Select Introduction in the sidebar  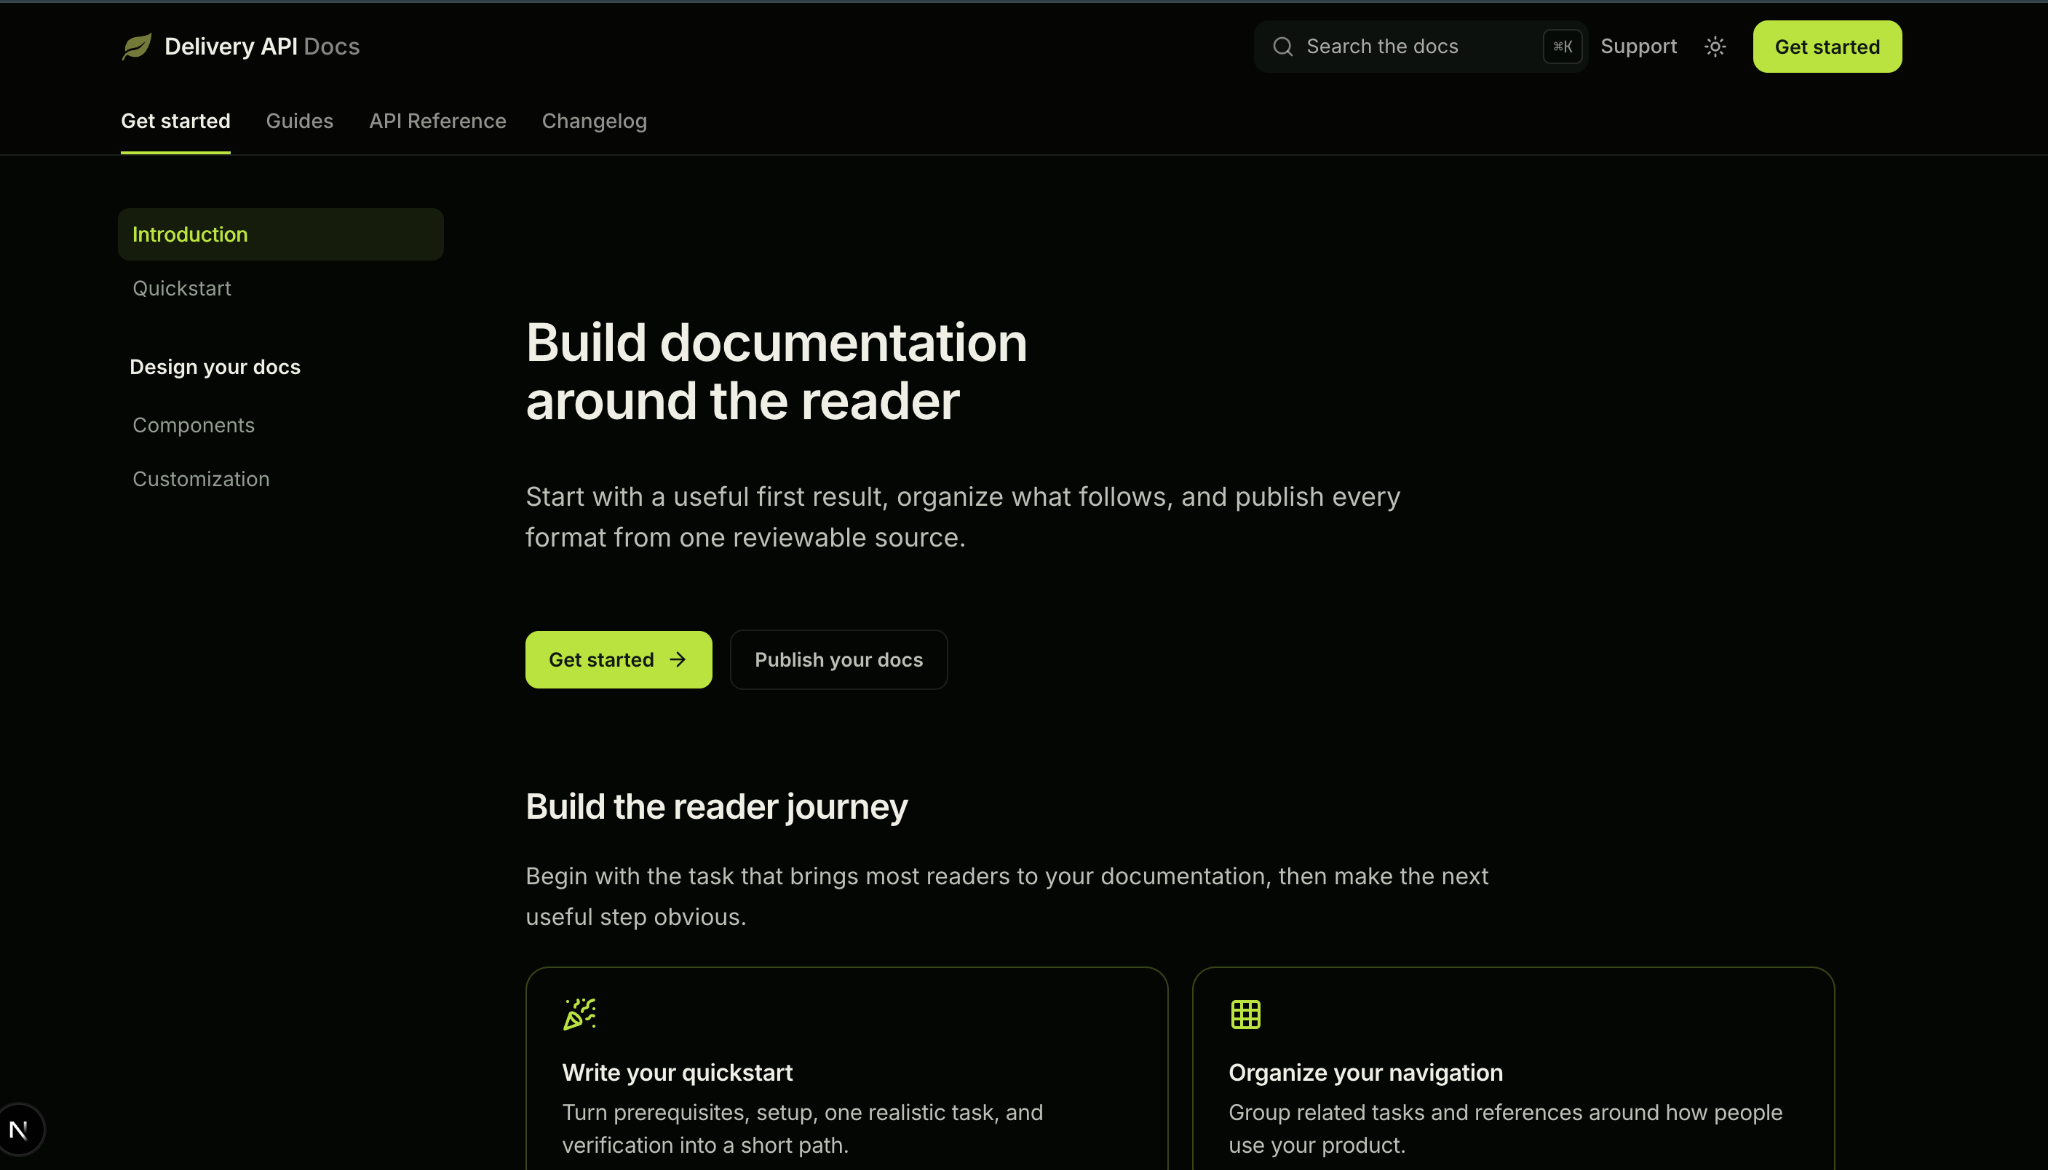(281, 234)
